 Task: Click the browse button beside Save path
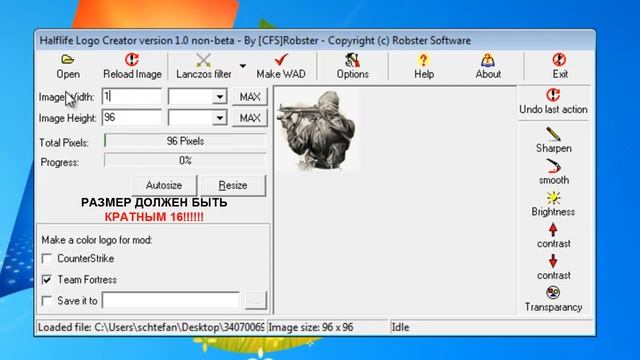(256, 301)
